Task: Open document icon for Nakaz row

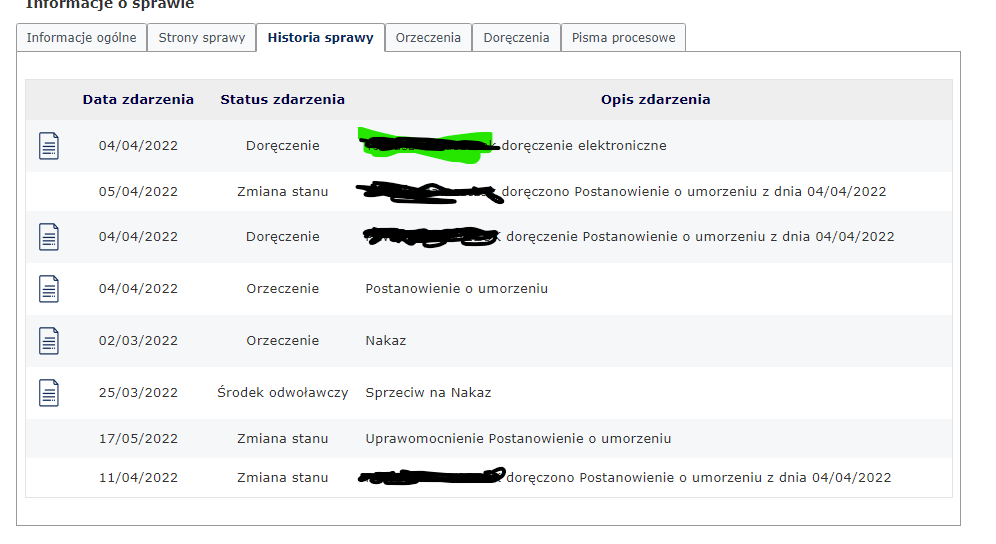Action: 49,341
